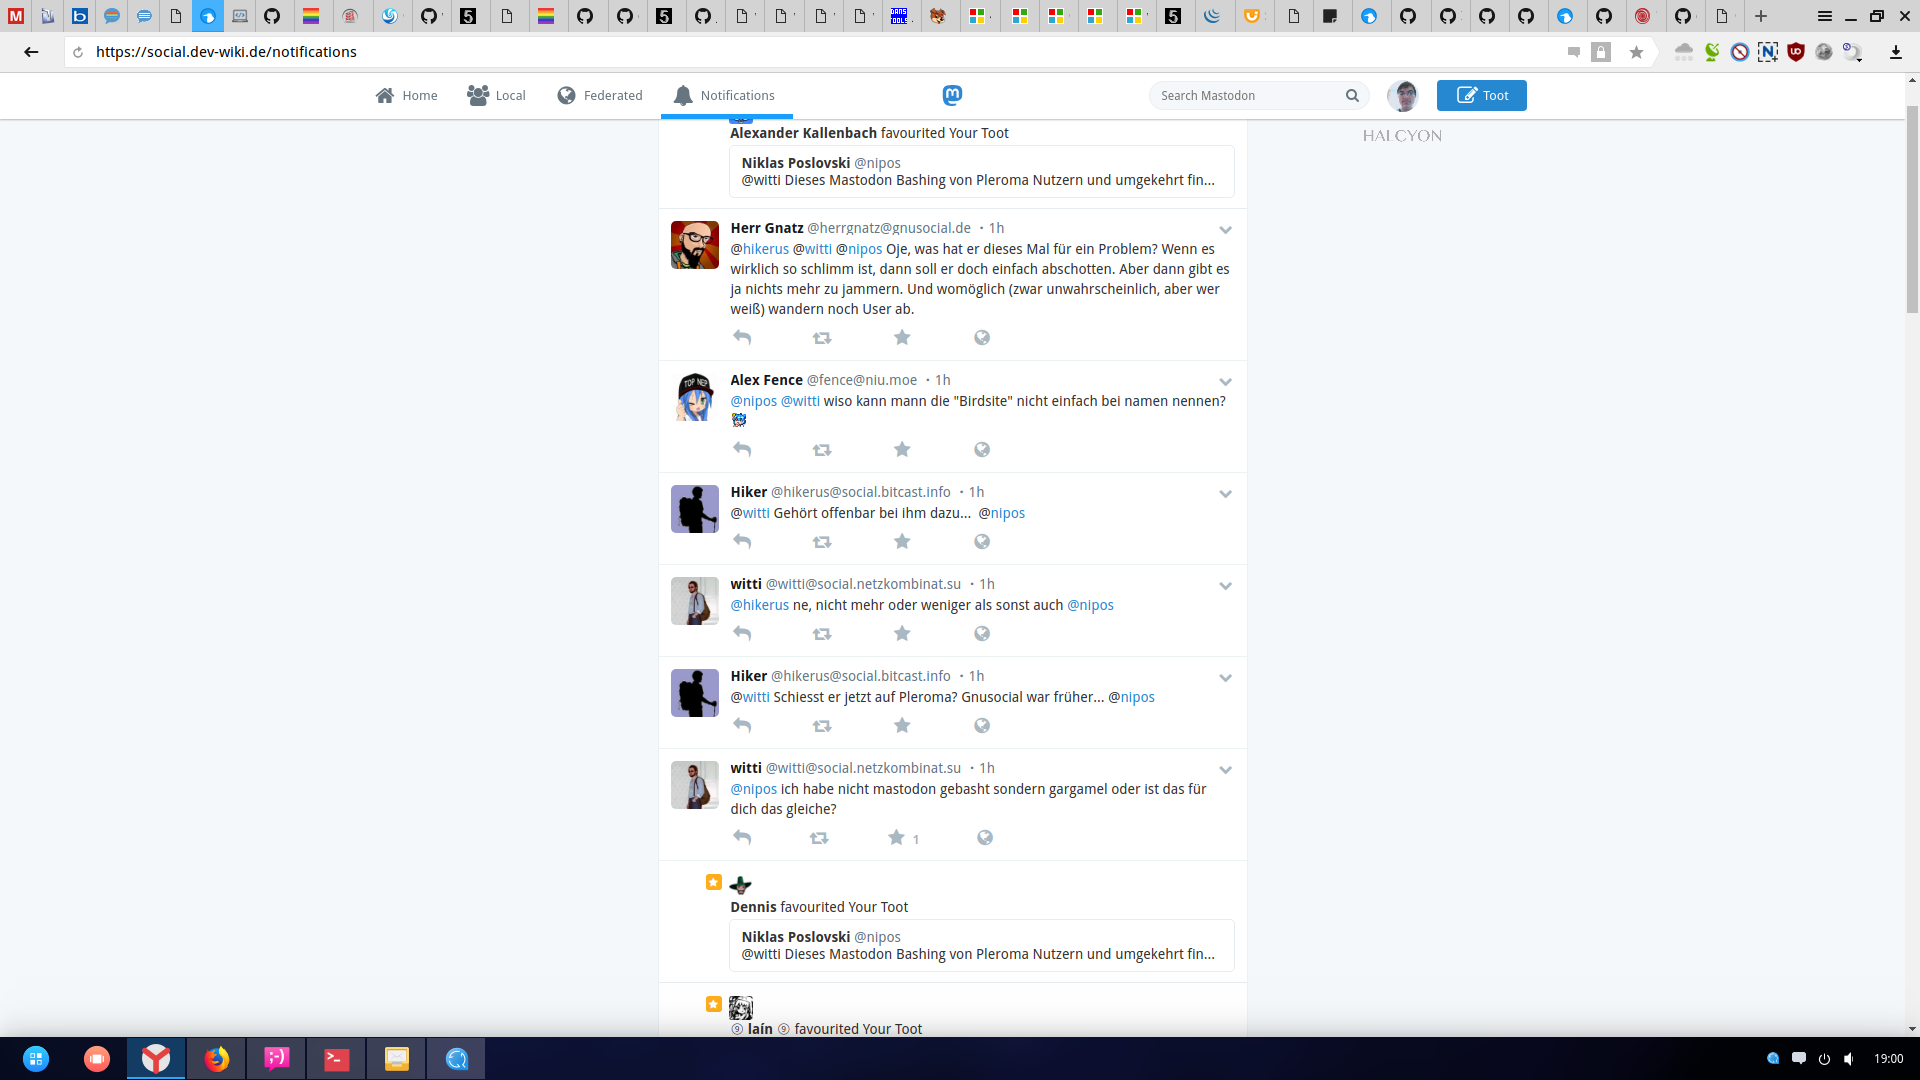This screenshot has height=1080, width=1920.
Task: Reply to Herr Gnatz's toot
Action: (742, 338)
